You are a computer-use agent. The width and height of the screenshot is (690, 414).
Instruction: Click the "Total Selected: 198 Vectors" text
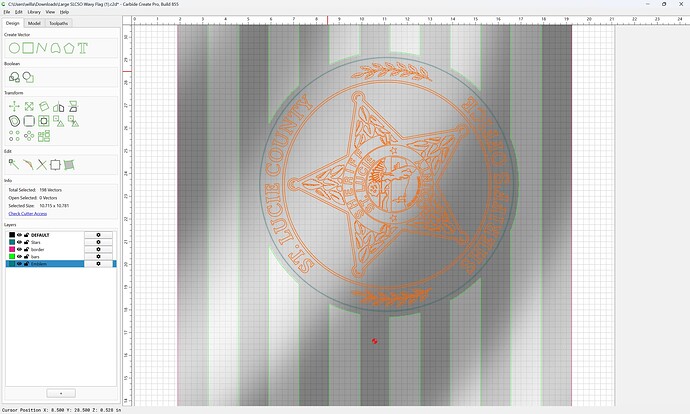pos(35,190)
